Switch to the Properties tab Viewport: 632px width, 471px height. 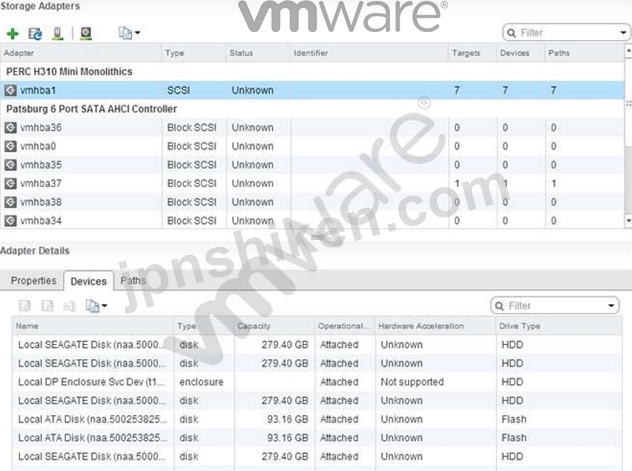[33, 280]
